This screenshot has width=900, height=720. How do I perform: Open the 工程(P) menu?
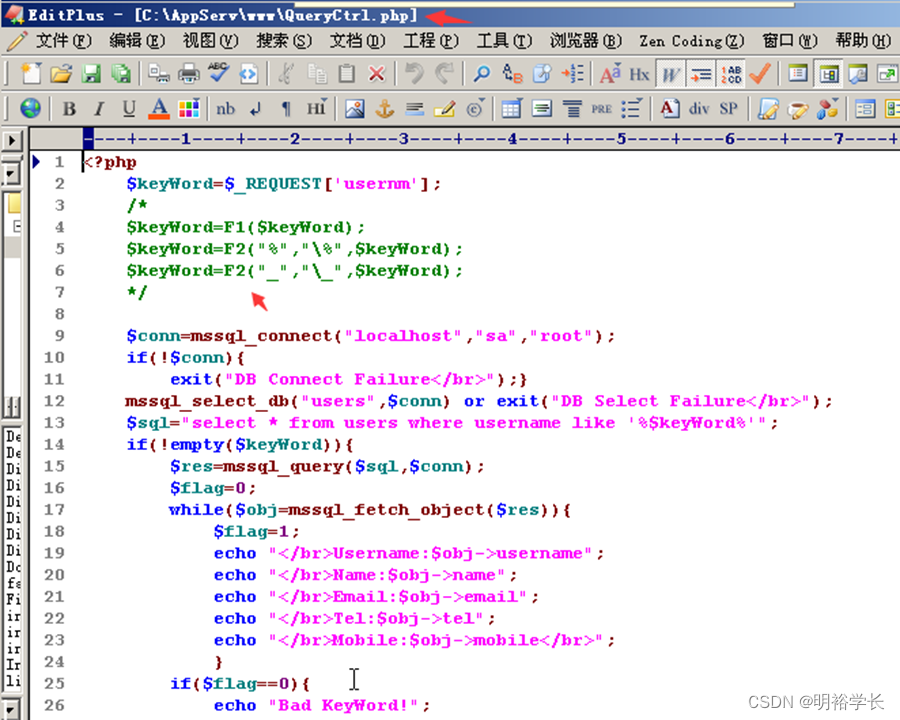point(430,41)
